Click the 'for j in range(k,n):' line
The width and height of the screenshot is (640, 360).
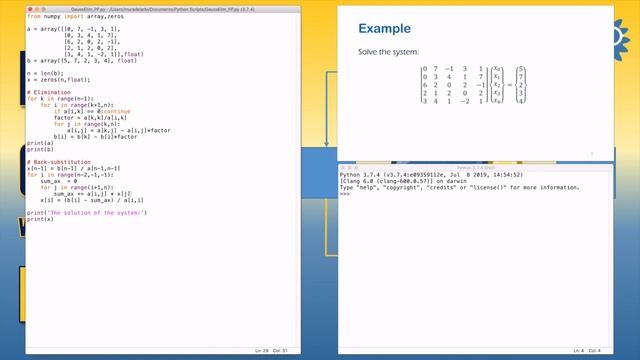pyautogui.click(x=87, y=124)
